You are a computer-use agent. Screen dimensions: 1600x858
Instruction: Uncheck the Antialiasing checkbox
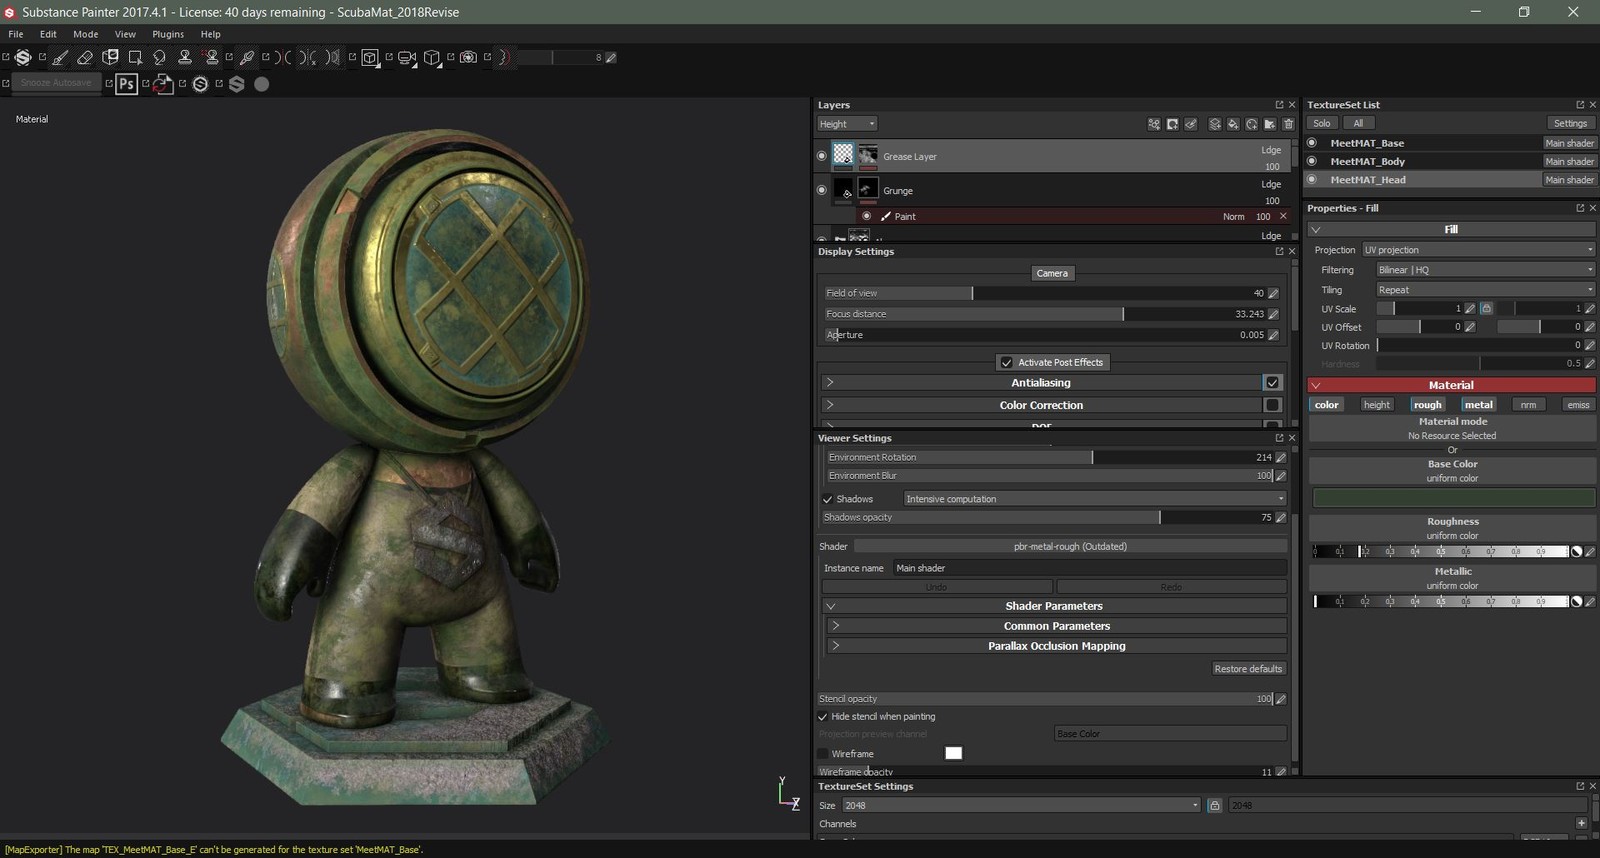1272,382
